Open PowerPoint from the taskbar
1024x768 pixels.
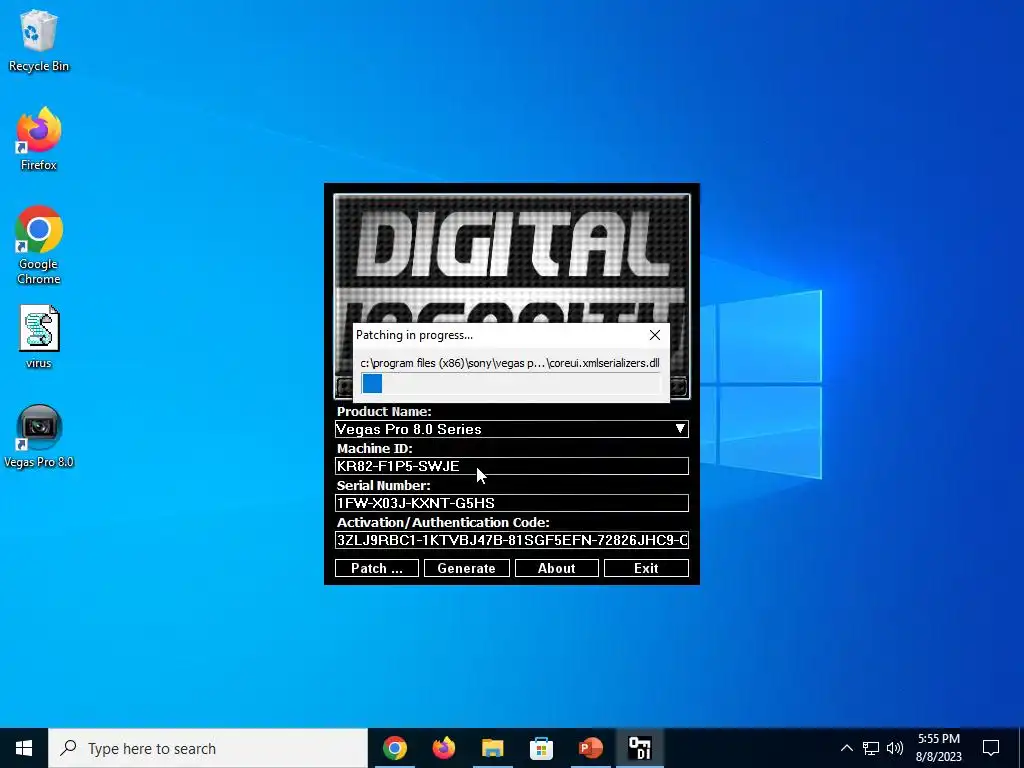click(x=590, y=748)
